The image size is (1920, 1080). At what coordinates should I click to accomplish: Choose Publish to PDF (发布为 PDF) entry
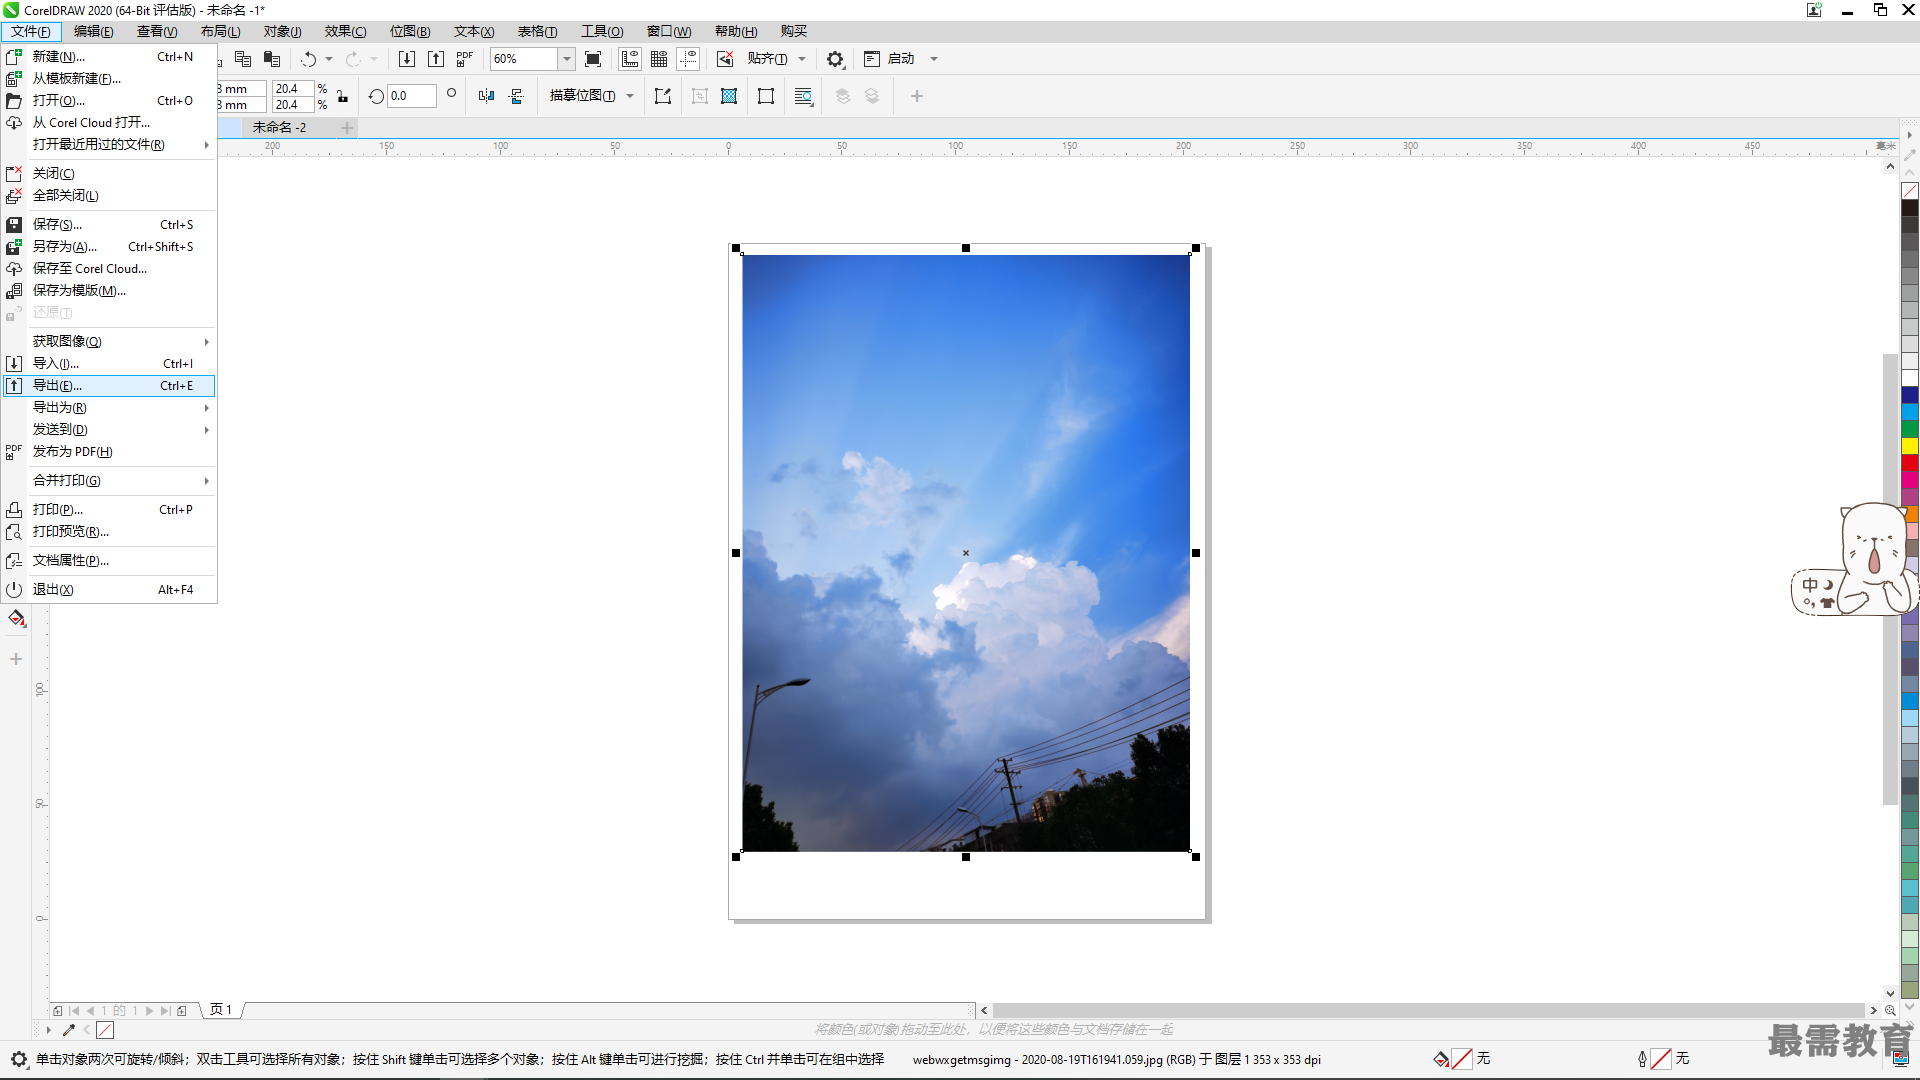tap(109, 452)
